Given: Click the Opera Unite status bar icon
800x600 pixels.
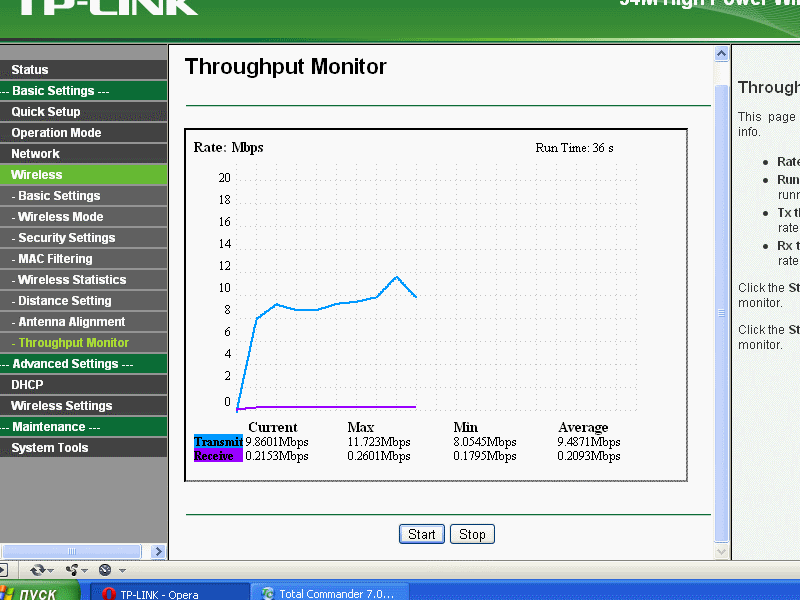Looking at the screenshot, I should pos(72,570).
